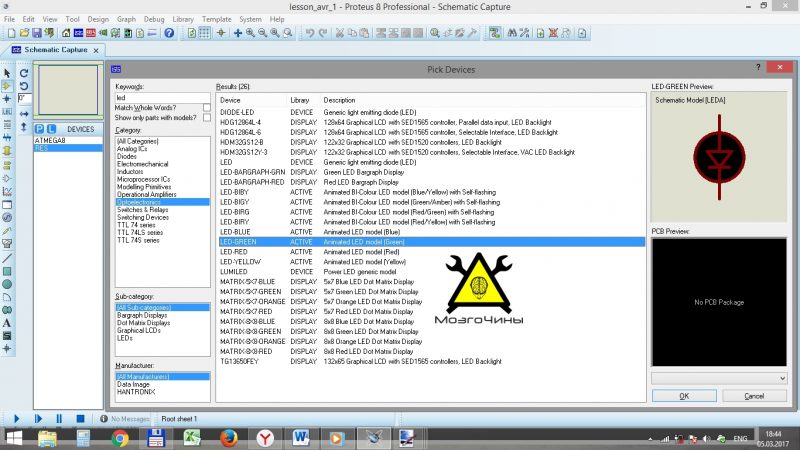Start simulation with Play button

[16, 419]
